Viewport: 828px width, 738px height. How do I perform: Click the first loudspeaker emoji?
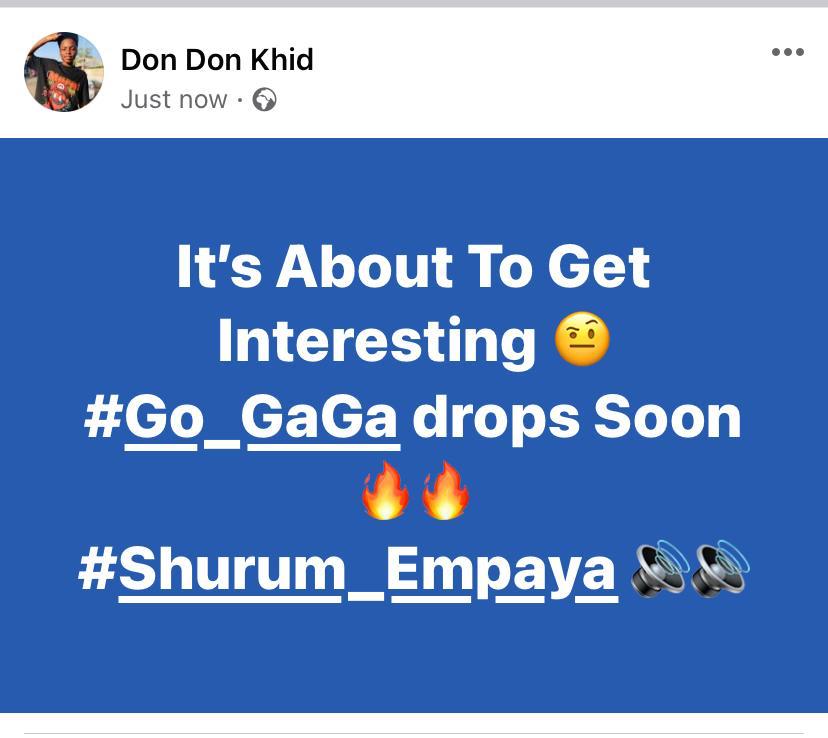[x=660, y=569]
